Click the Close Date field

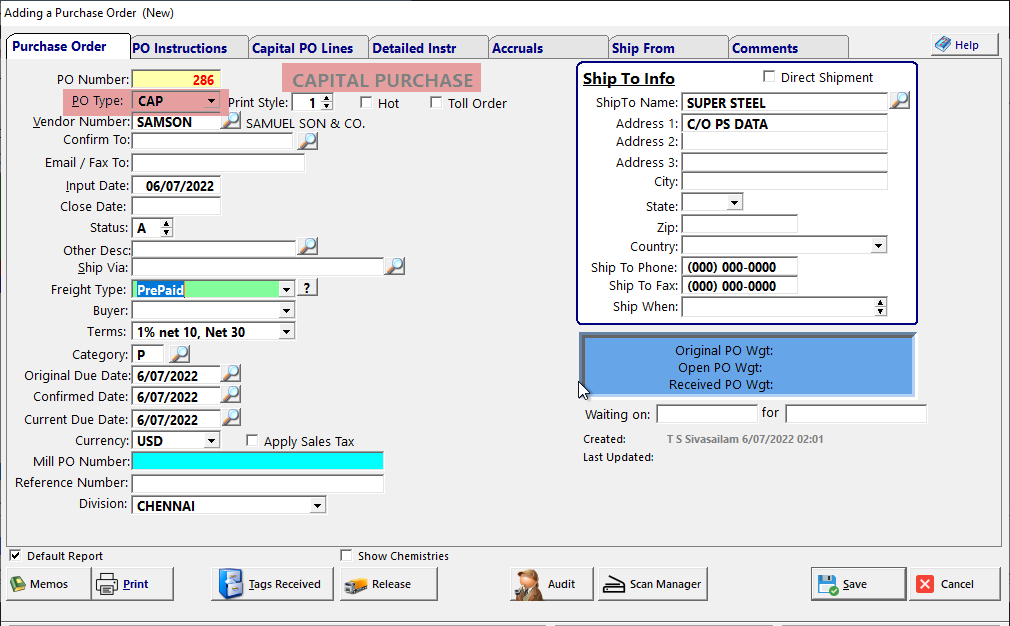pyautogui.click(x=176, y=206)
